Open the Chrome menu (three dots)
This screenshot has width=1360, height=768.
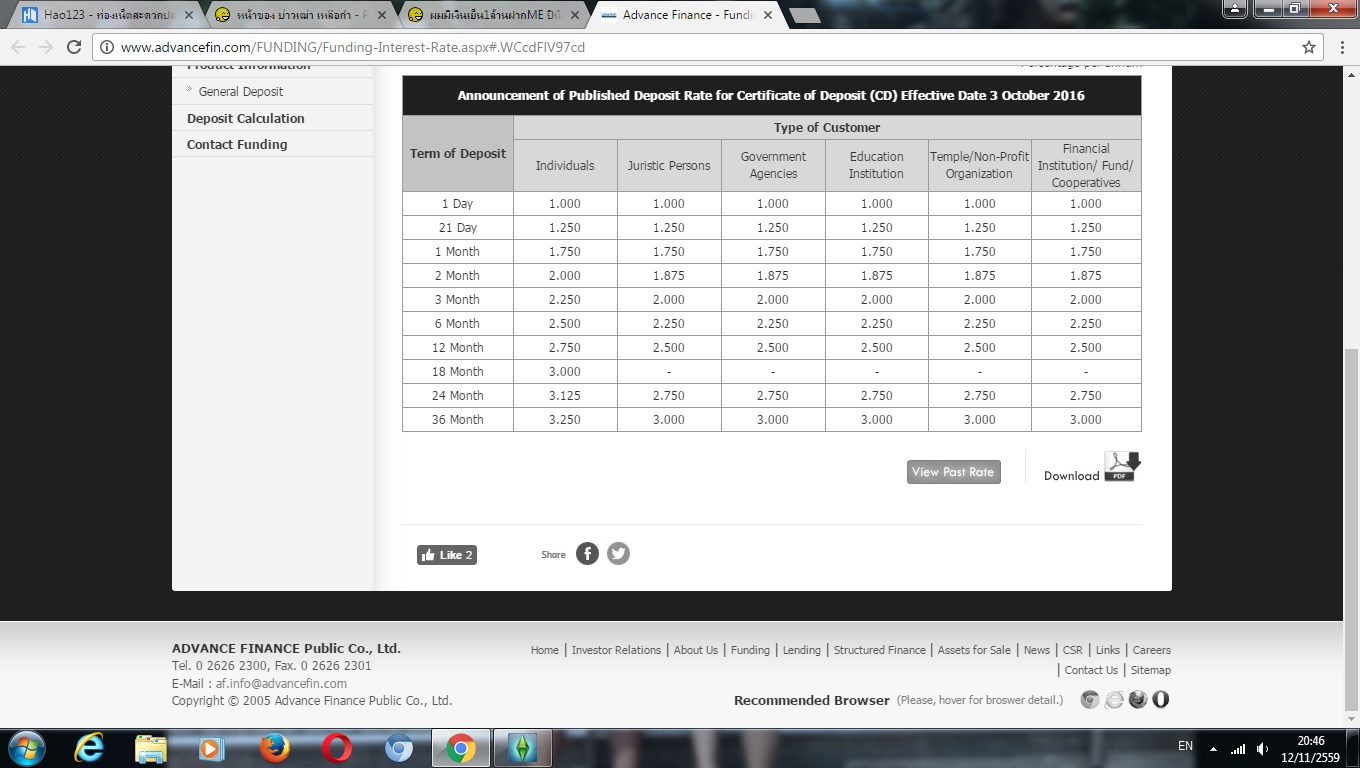[x=1342, y=47]
